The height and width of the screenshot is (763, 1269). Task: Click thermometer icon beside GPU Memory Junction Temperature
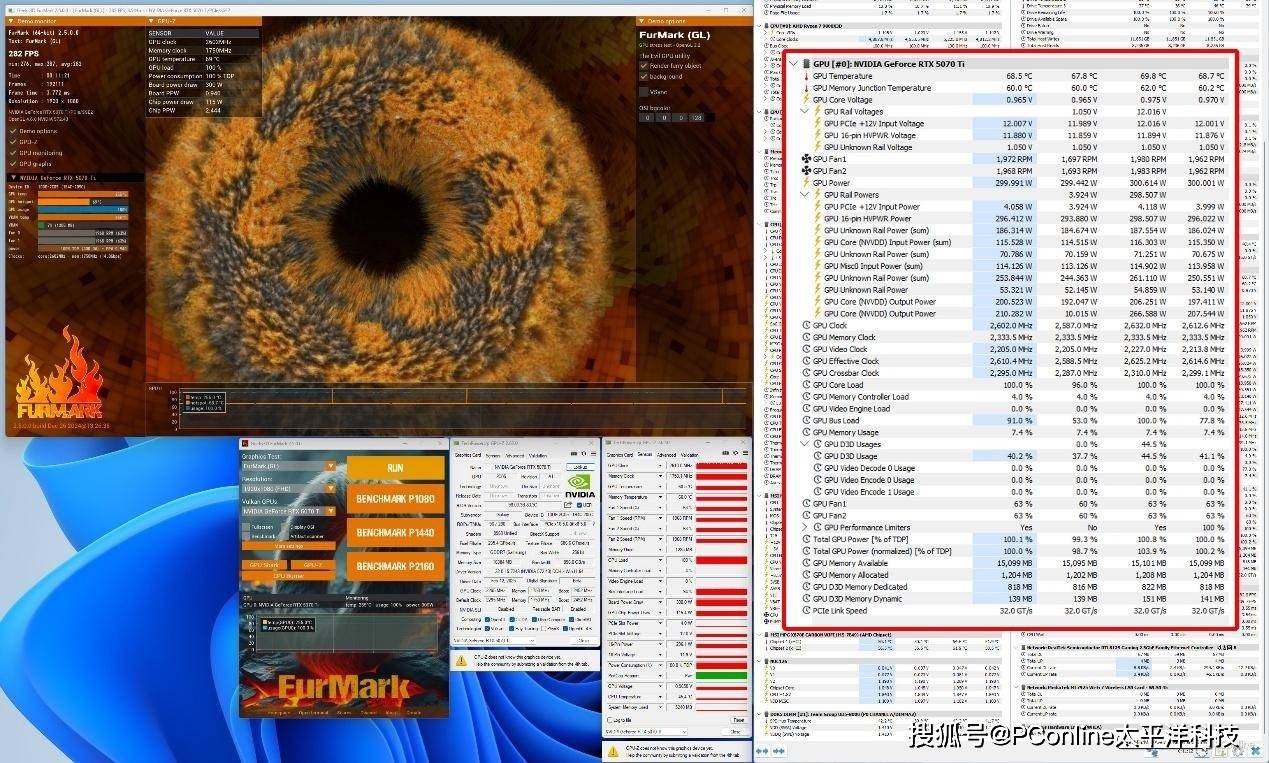(806, 88)
